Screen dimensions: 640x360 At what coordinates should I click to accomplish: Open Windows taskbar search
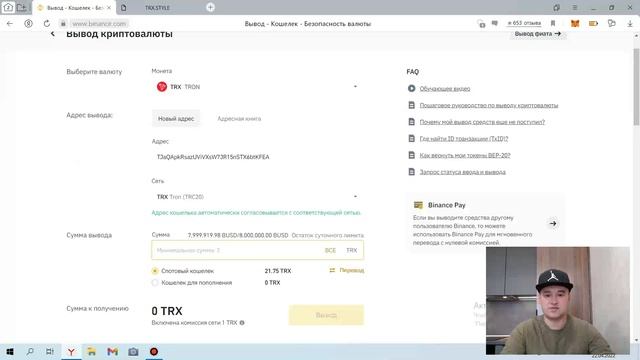tap(30, 351)
